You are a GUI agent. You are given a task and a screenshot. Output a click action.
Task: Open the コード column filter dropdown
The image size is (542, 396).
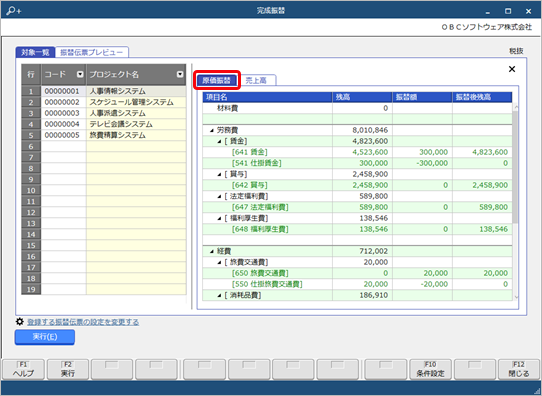80,74
